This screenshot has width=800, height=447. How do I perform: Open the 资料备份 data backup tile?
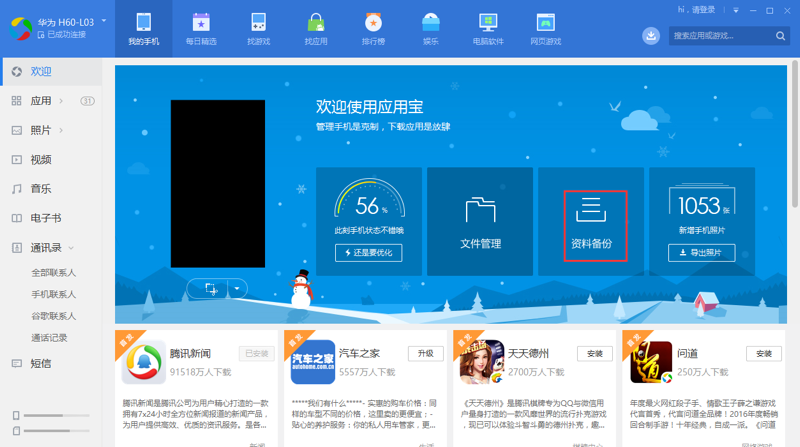(x=591, y=221)
